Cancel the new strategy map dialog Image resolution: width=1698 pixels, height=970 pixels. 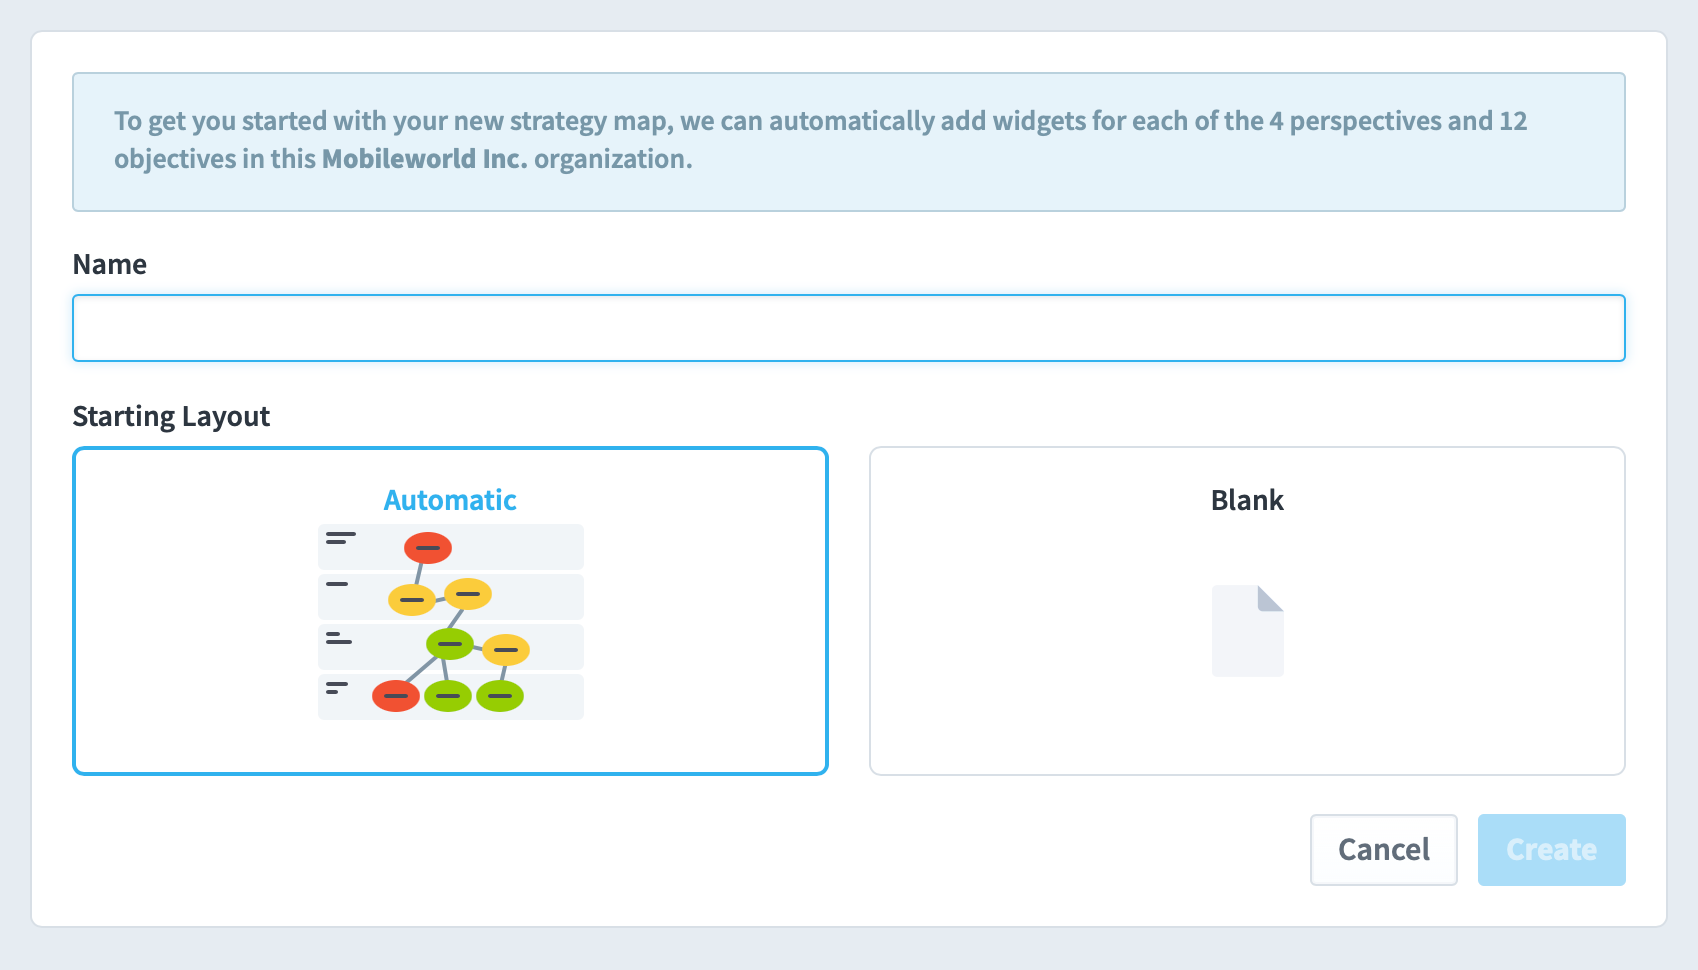click(x=1384, y=850)
